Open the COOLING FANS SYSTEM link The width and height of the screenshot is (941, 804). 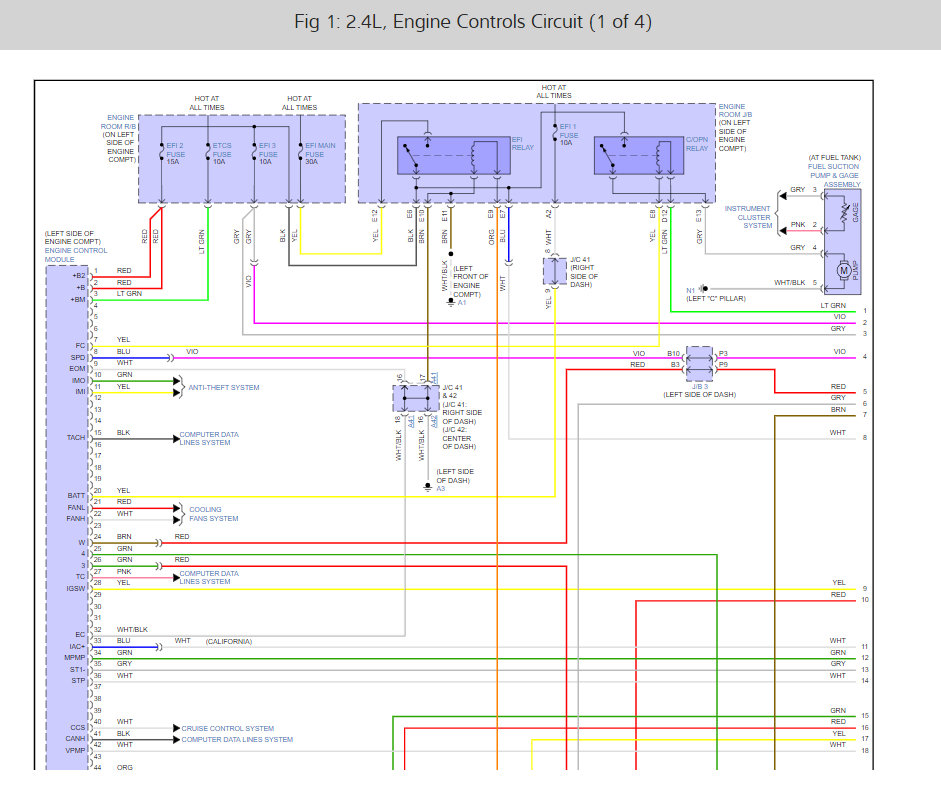(x=214, y=514)
